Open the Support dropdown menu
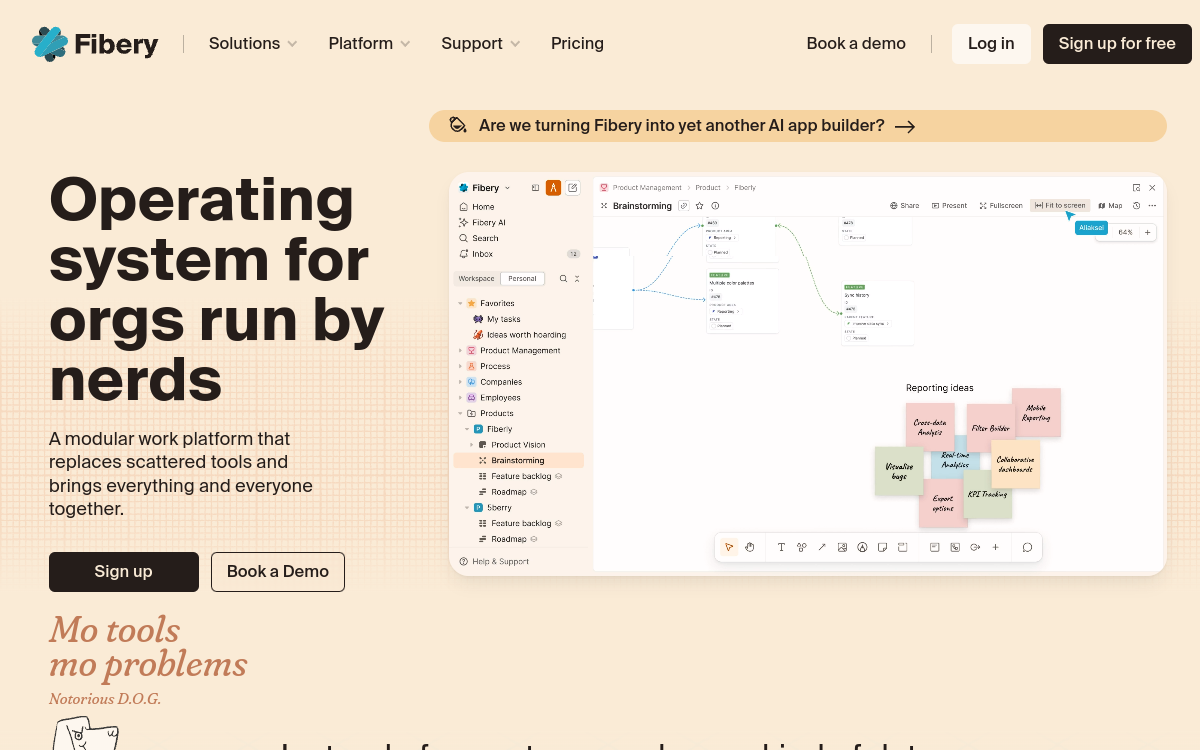1200x750 pixels. click(481, 44)
